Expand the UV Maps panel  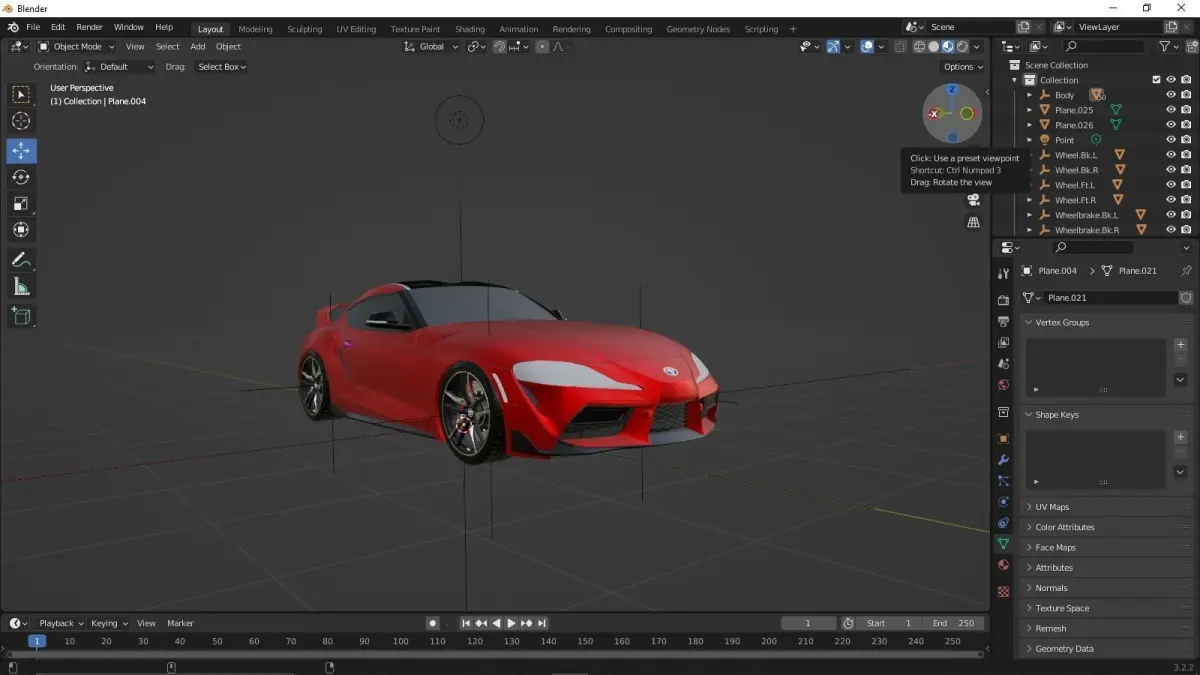click(x=1107, y=507)
